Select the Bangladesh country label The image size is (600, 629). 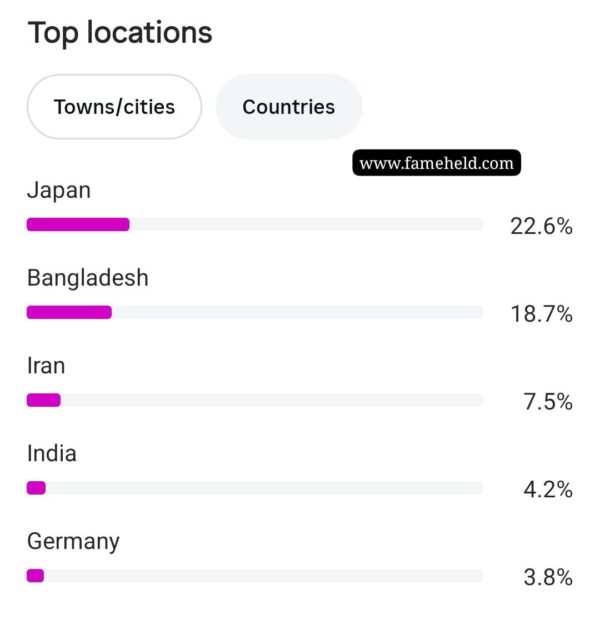tap(88, 278)
